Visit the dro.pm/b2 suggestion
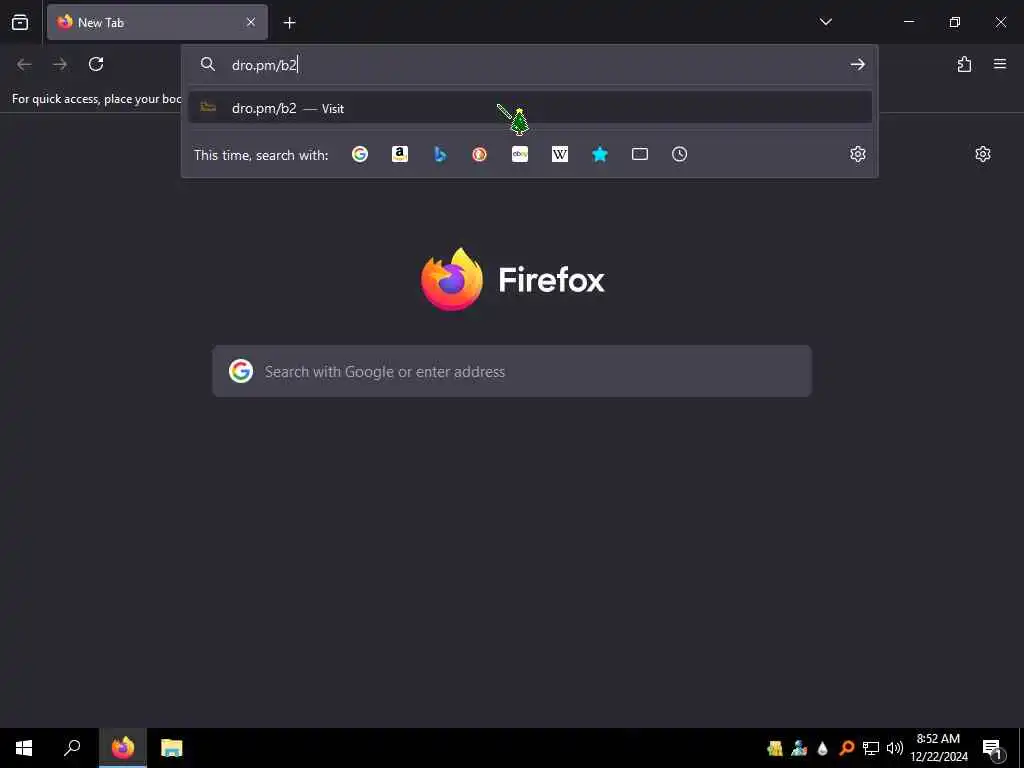 (530, 108)
